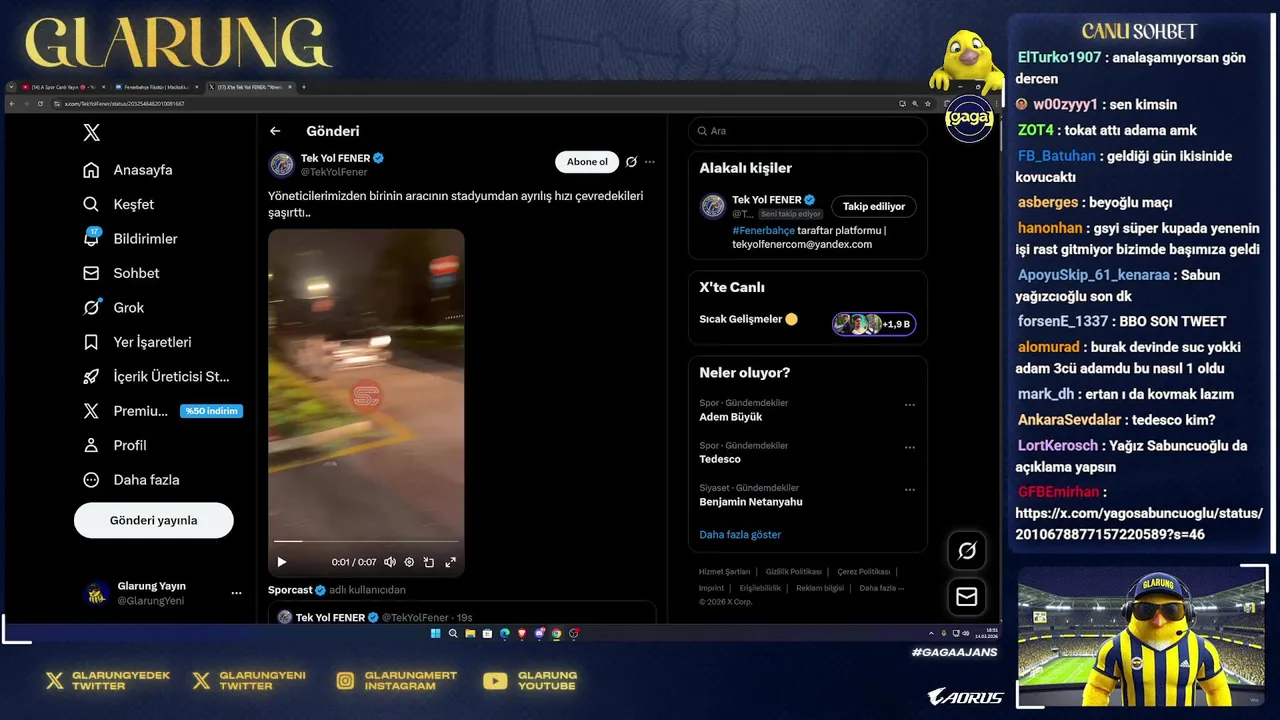Click the Abone ol button
Viewport: 1280px width, 720px height.
coord(587,162)
